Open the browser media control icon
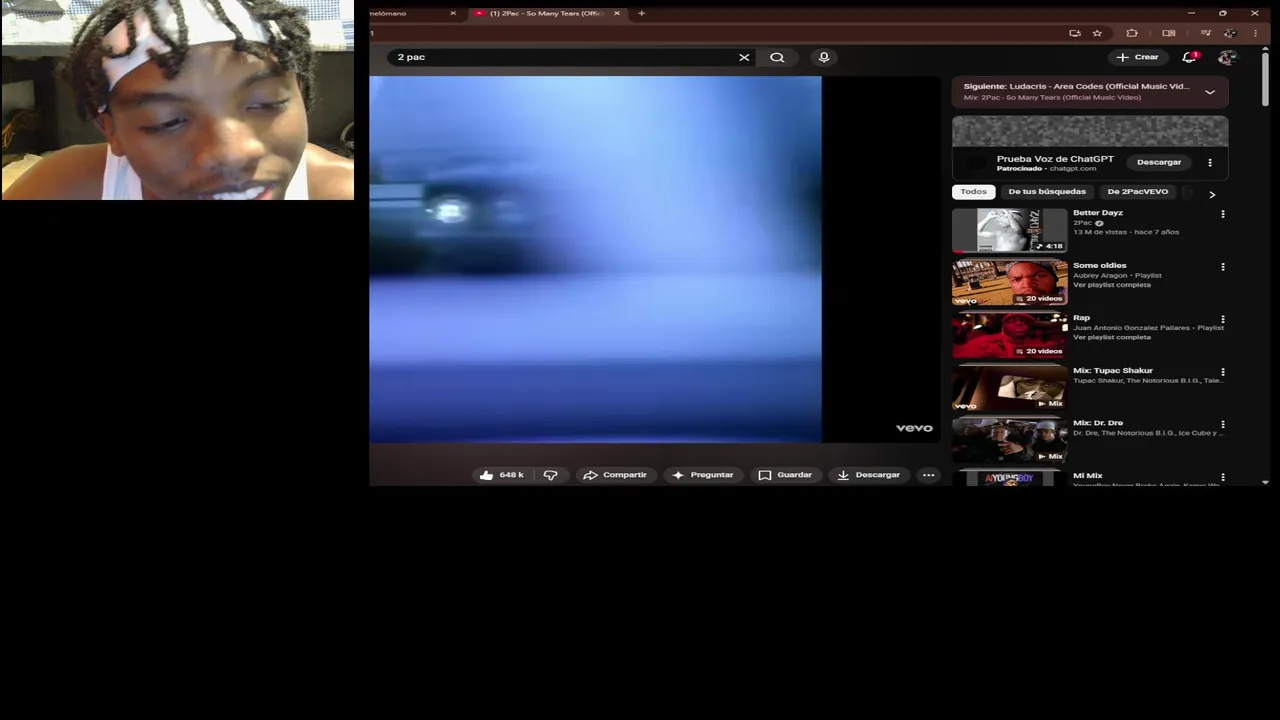The height and width of the screenshot is (720, 1280). 1206,33
